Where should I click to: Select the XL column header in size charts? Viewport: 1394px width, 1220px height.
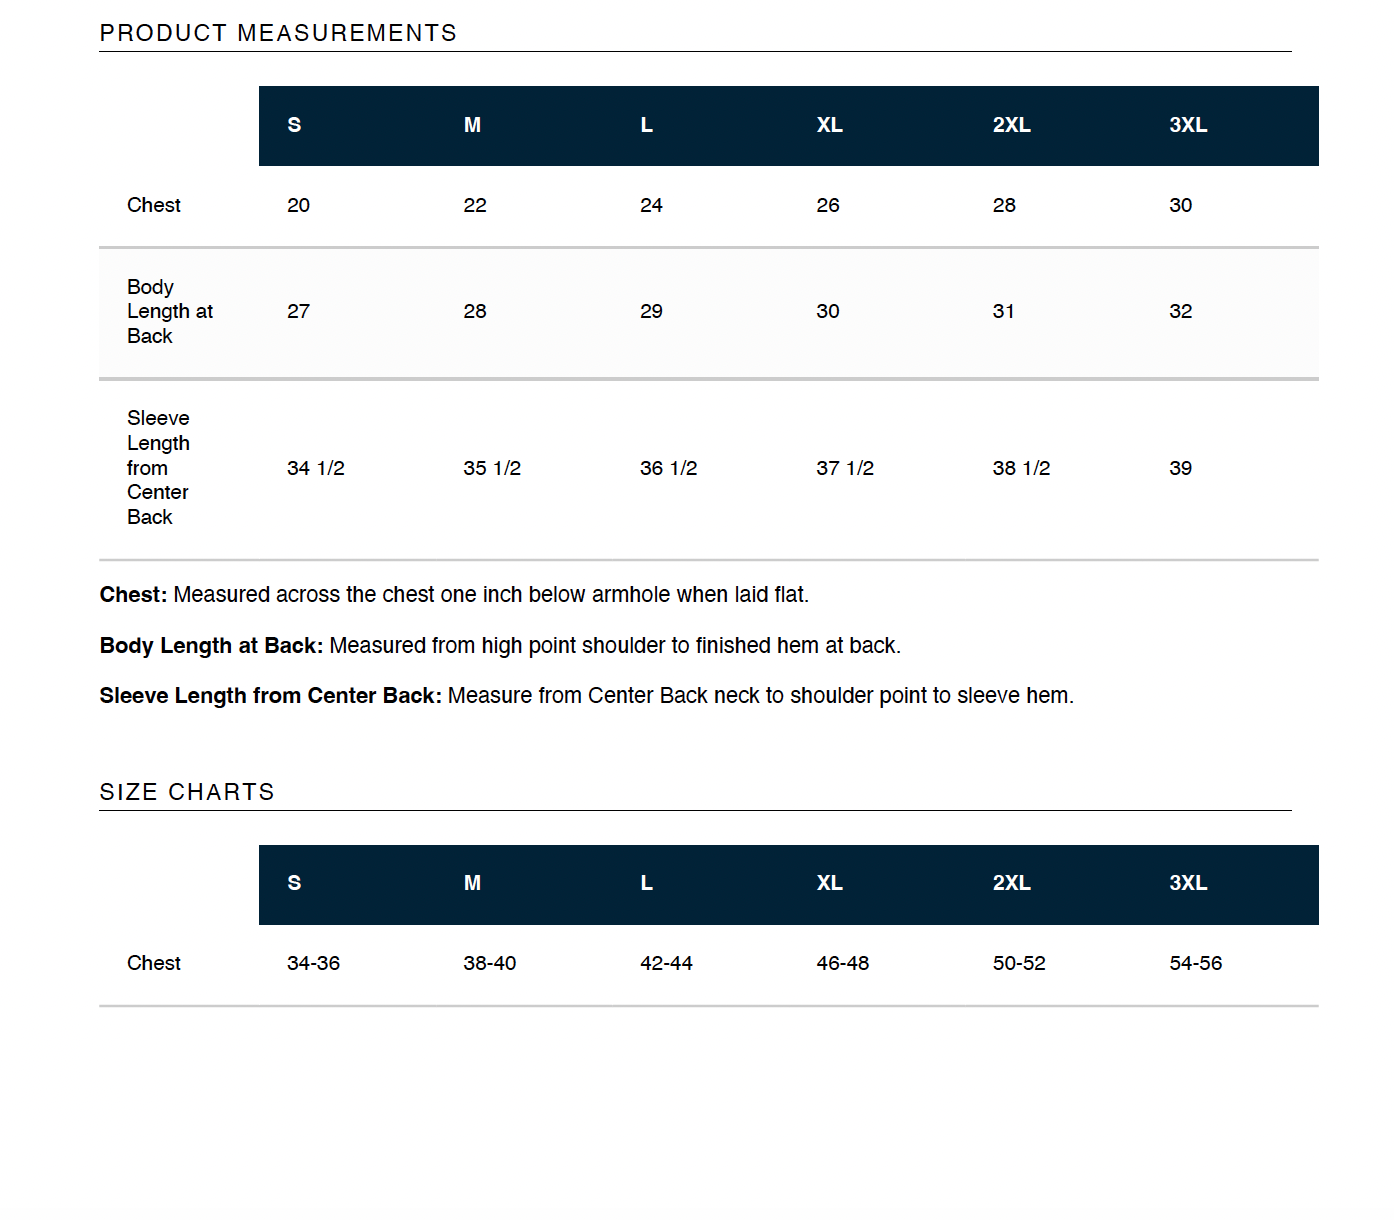click(x=829, y=883)
